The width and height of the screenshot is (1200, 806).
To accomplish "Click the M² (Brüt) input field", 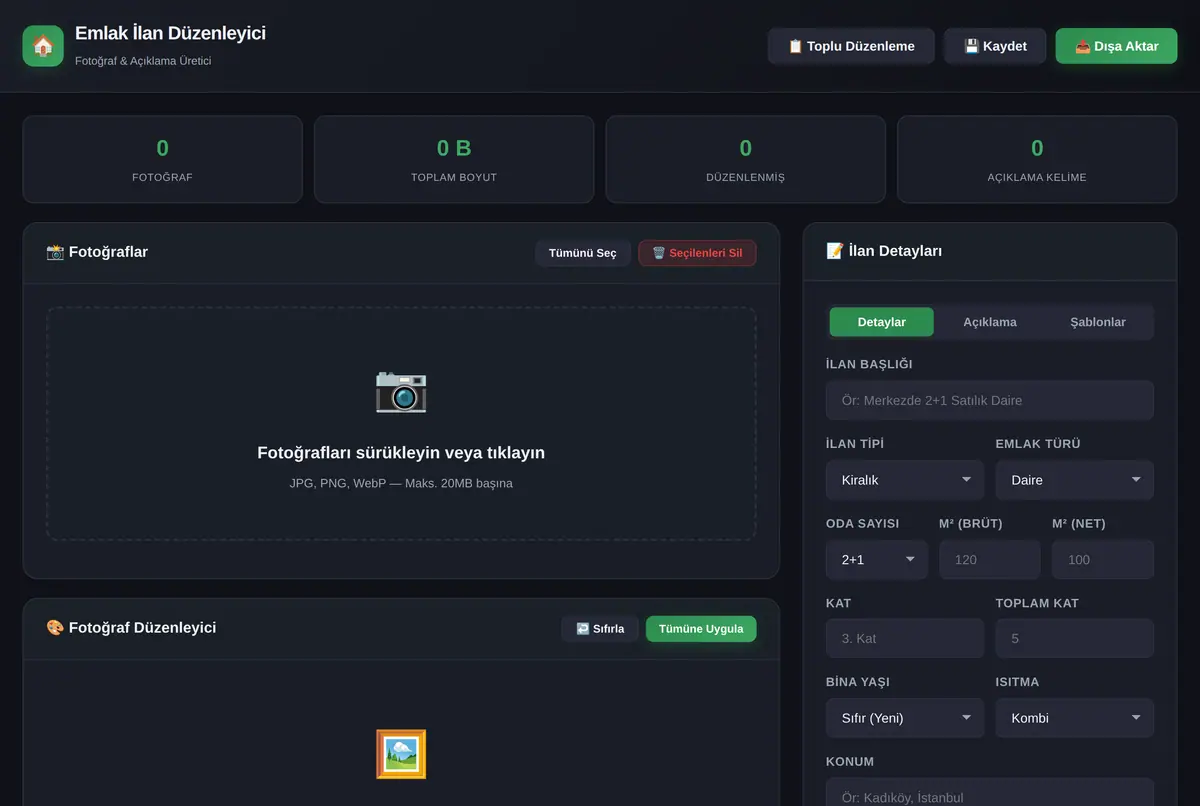I will click(x=990, y=560).
